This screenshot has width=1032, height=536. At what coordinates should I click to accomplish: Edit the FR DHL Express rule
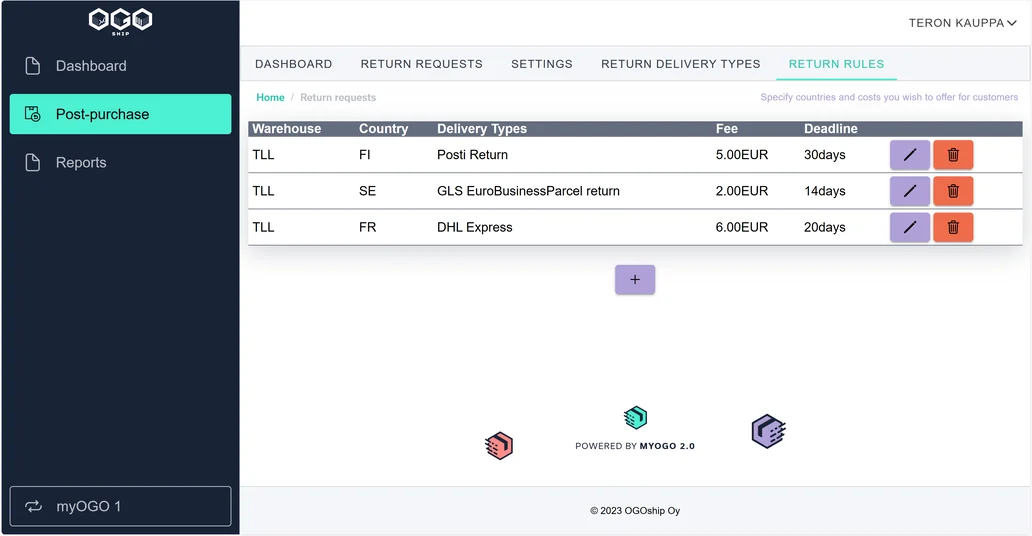(910, 227)
